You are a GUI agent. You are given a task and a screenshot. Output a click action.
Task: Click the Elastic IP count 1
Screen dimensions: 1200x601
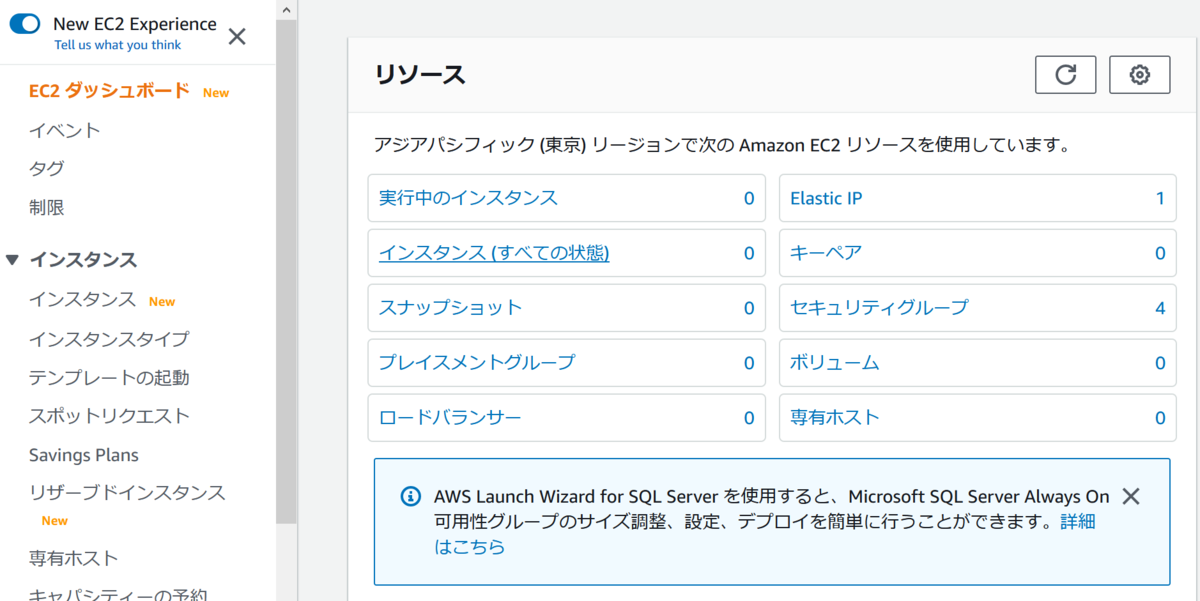1160,198
